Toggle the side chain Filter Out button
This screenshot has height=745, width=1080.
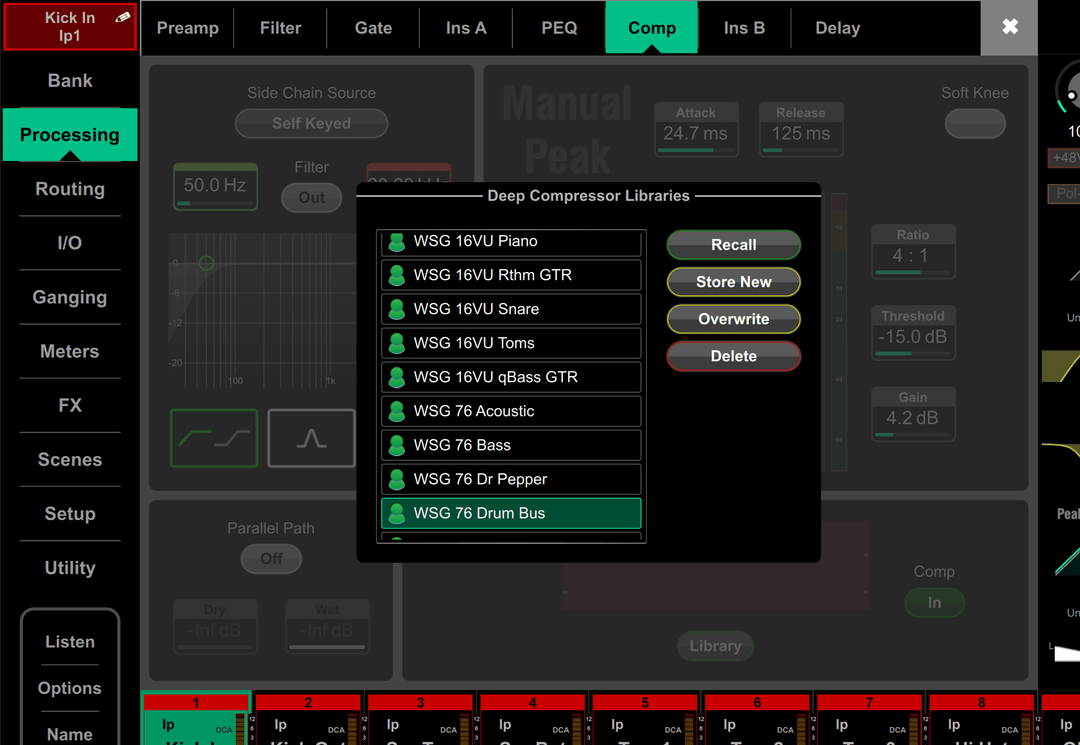pyautogui.click(x=311, y=198)
